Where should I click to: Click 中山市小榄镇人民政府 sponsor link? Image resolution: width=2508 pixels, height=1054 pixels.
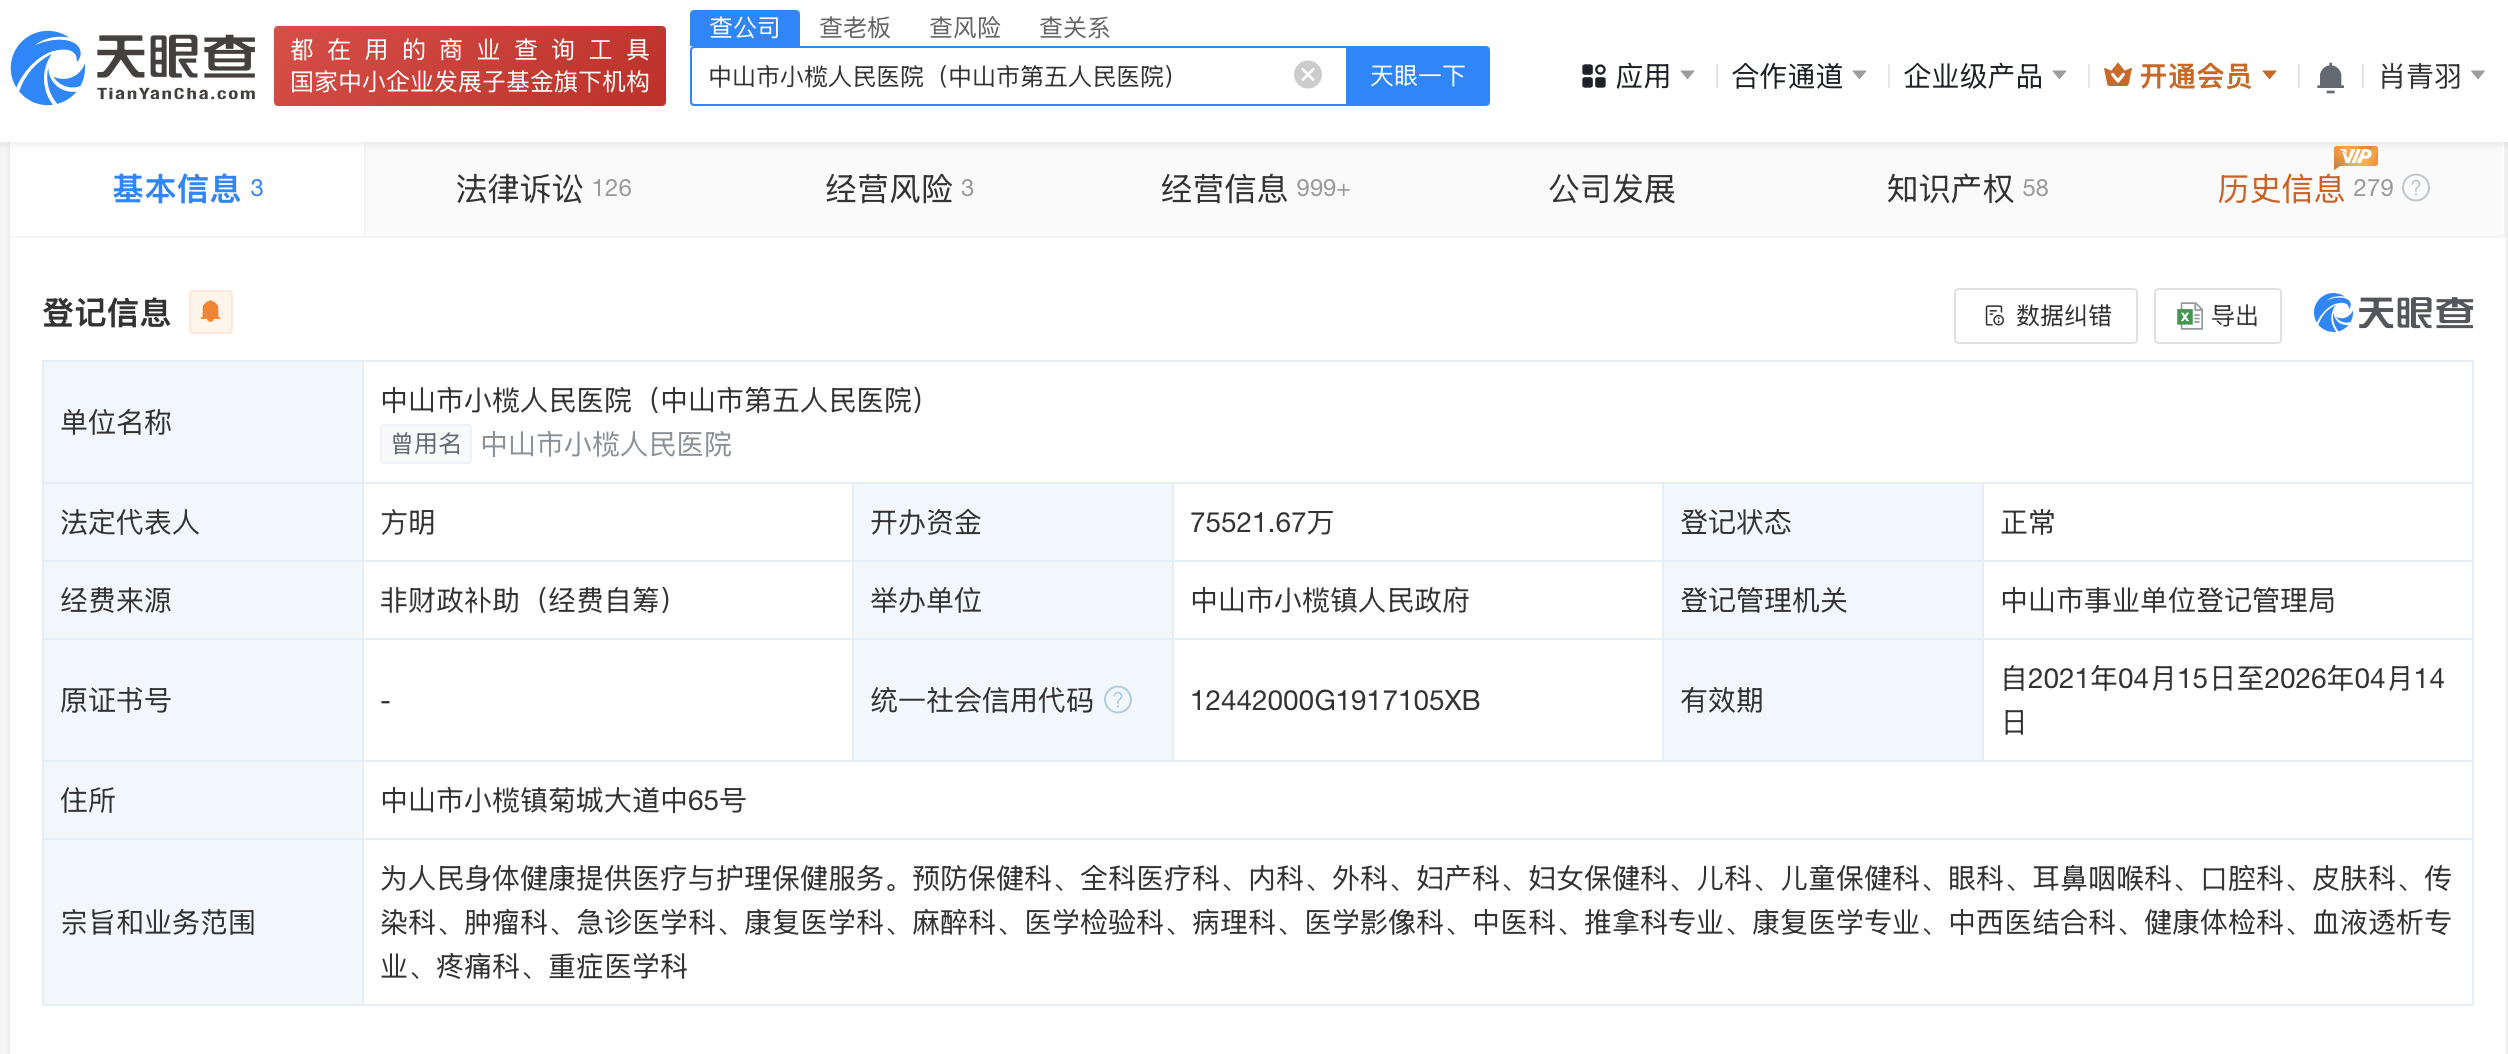(x=1330, y=600)
